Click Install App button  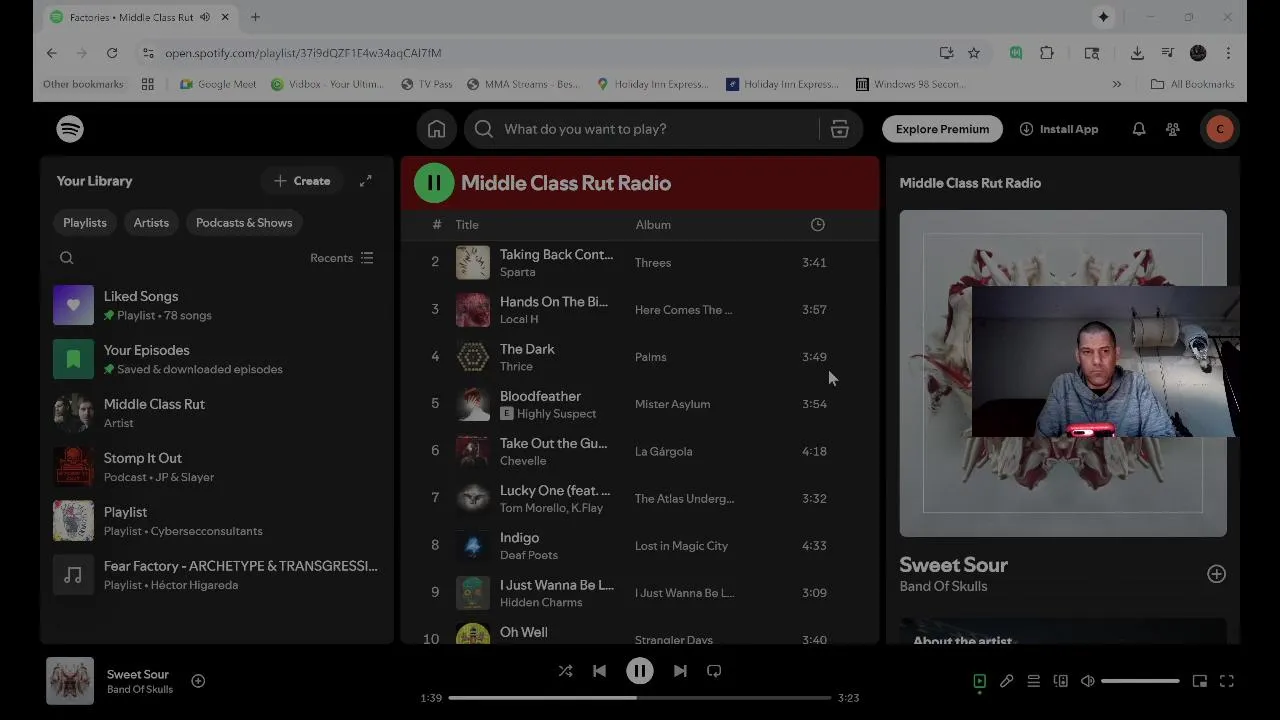1059,129
